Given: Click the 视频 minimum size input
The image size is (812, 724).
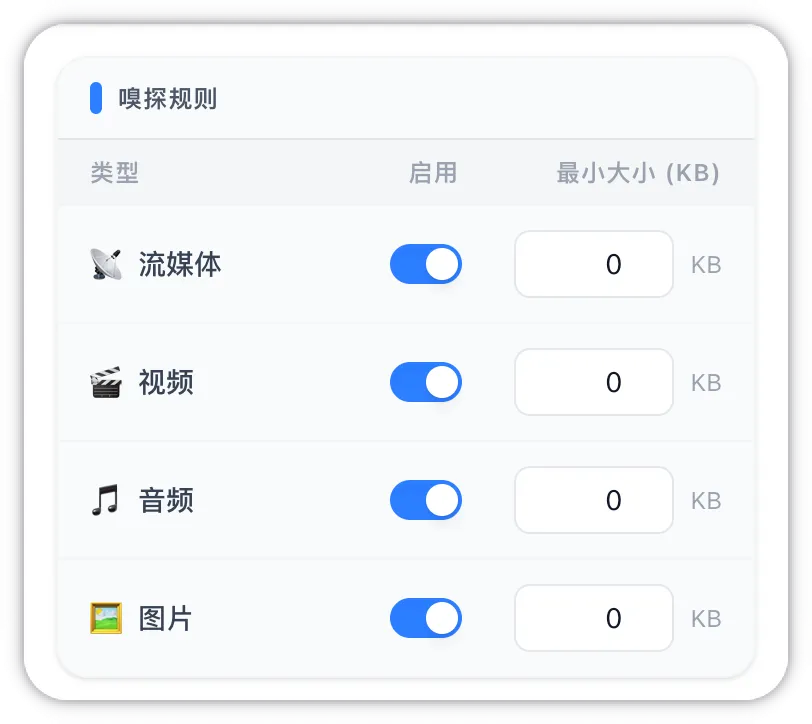Looking at the screenshot, I should coord(594,382).
